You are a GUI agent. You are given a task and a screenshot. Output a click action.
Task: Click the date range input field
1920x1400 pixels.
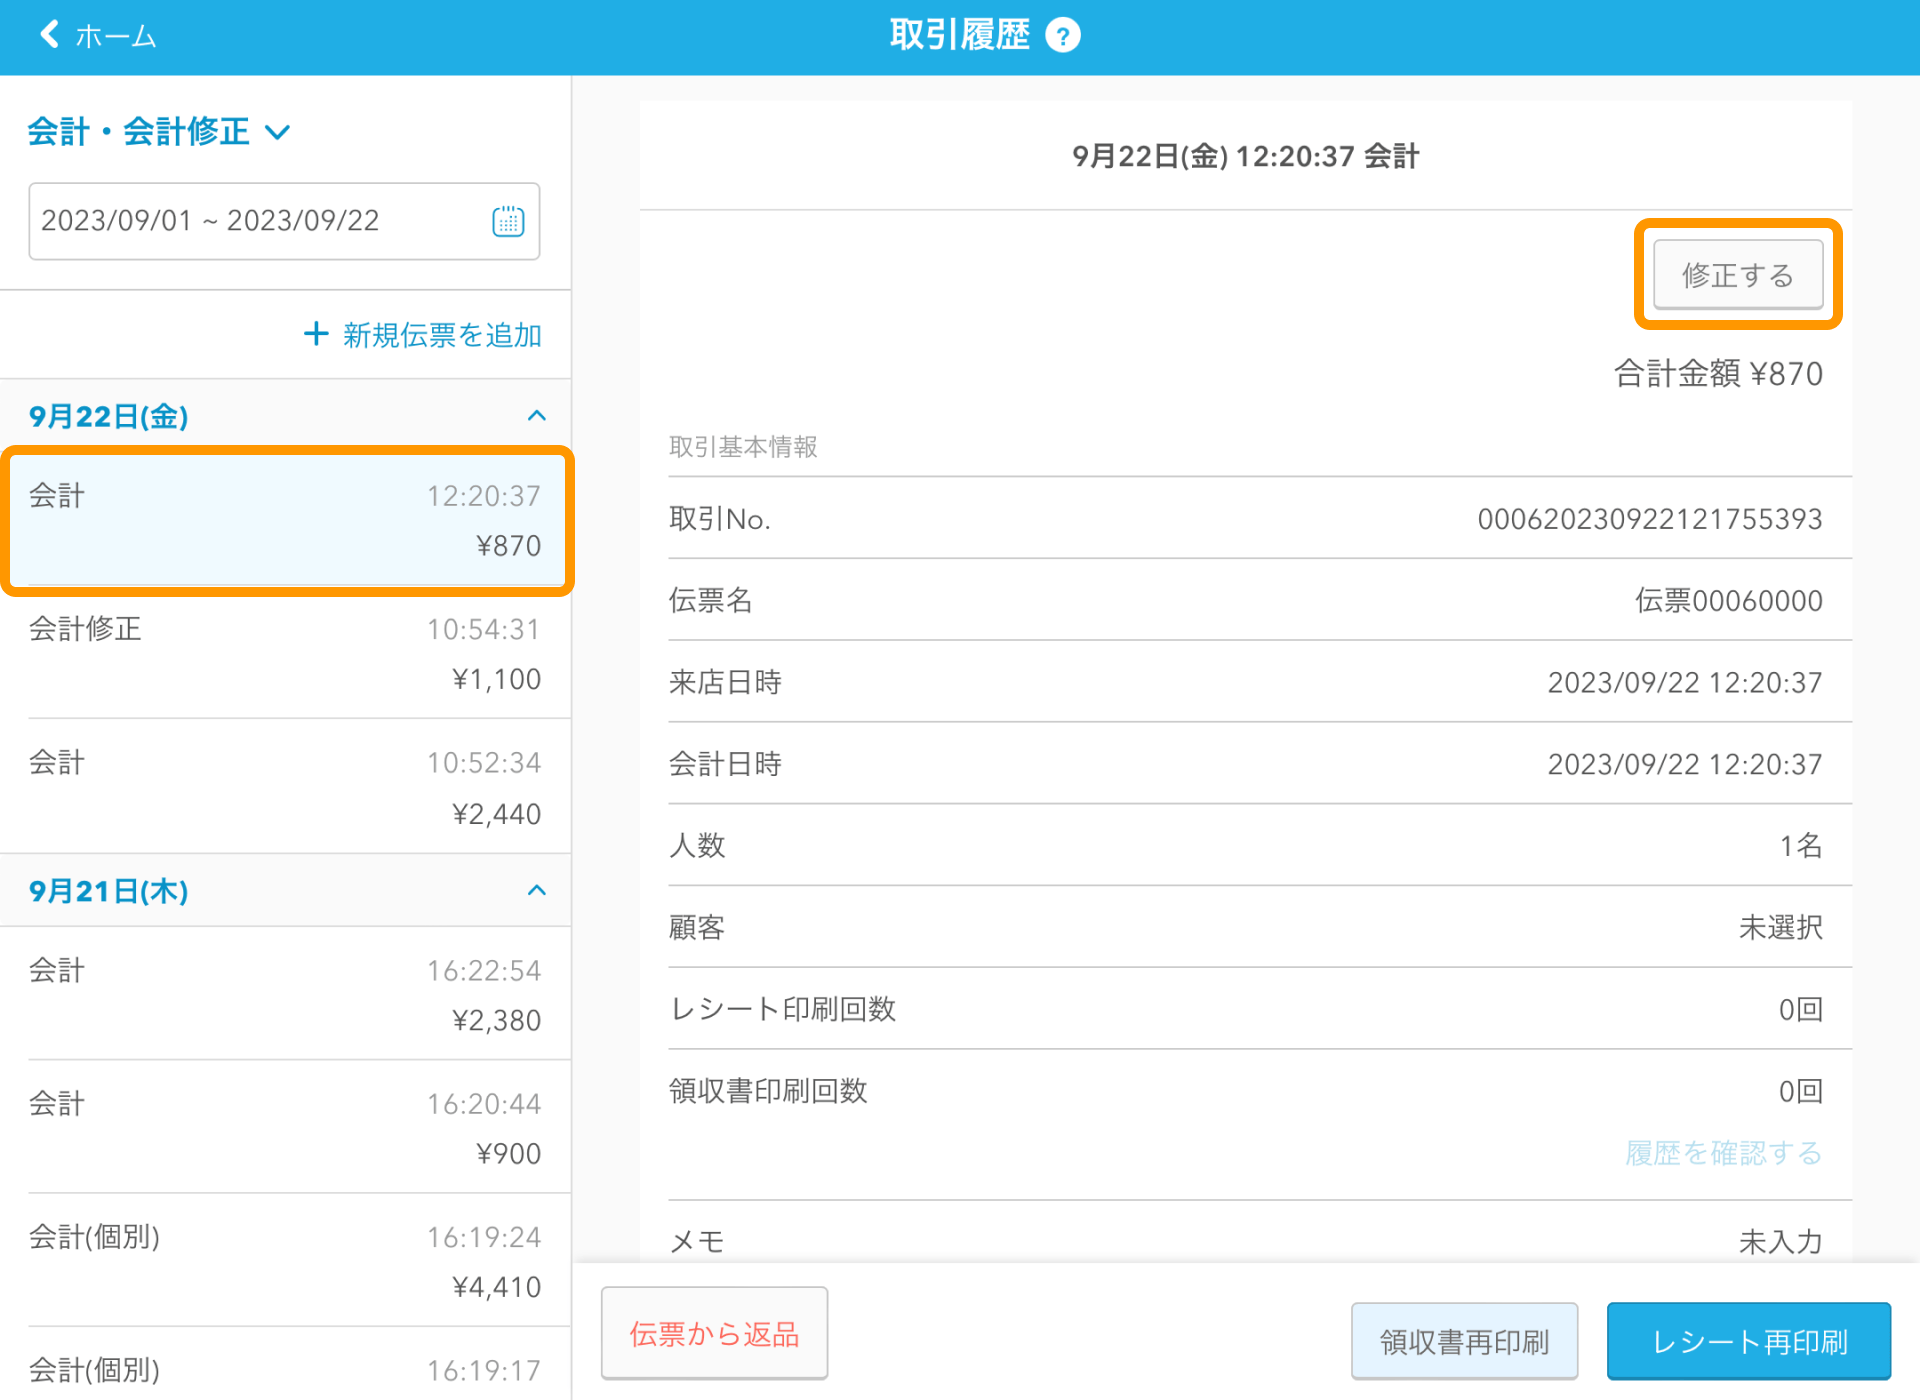pos(260,221)
